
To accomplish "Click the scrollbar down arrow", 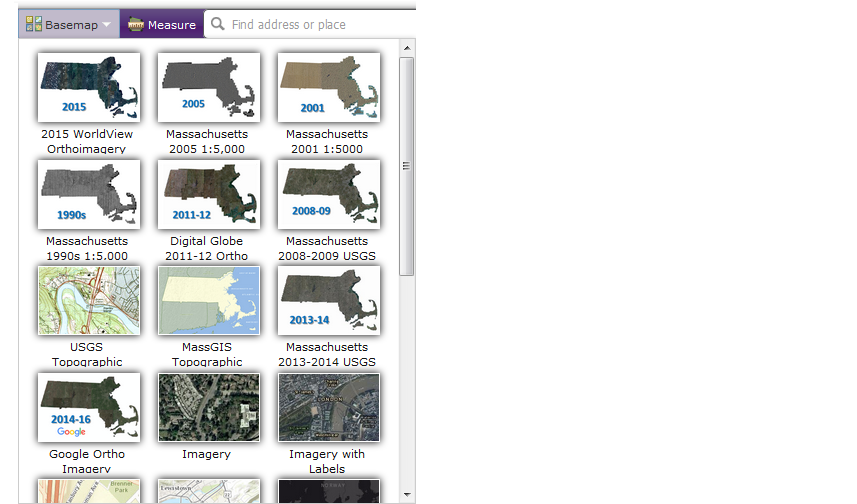I will (407, 495).
